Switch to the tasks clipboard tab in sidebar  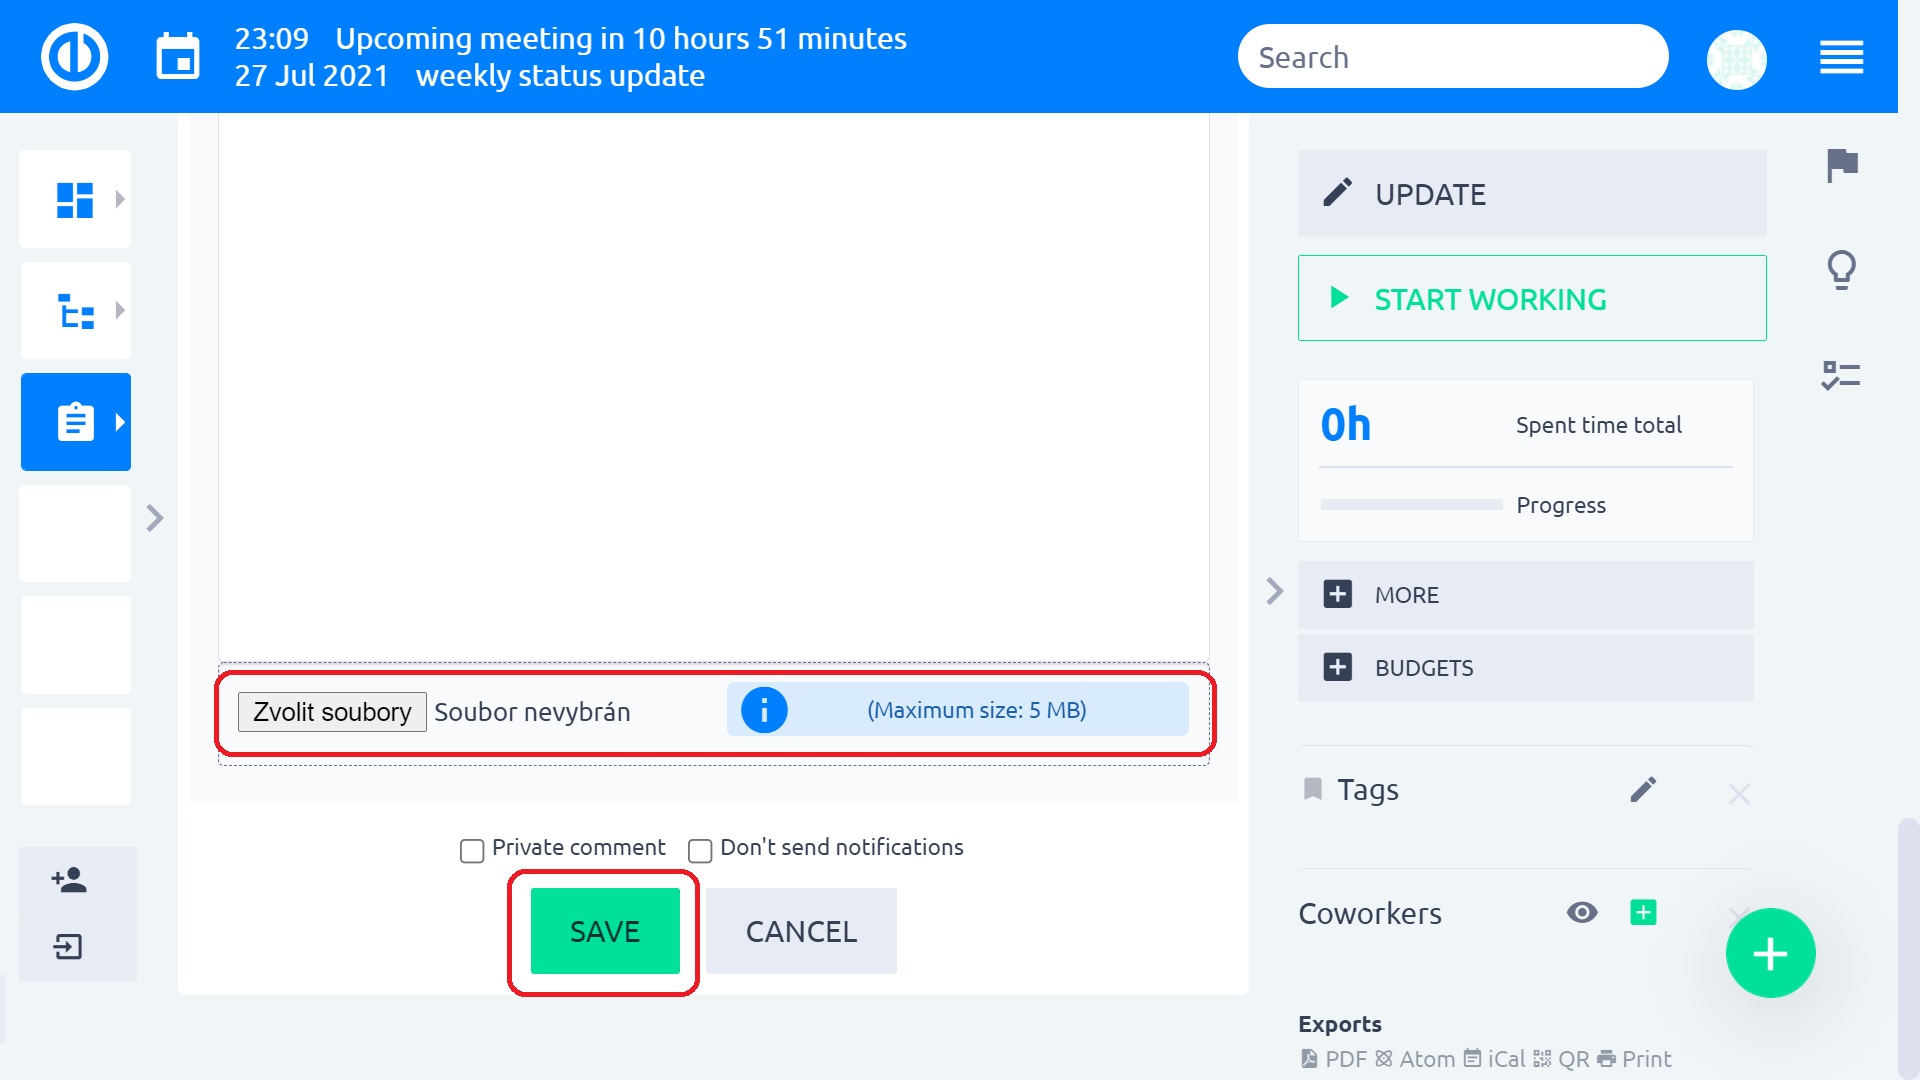[74, 421]
